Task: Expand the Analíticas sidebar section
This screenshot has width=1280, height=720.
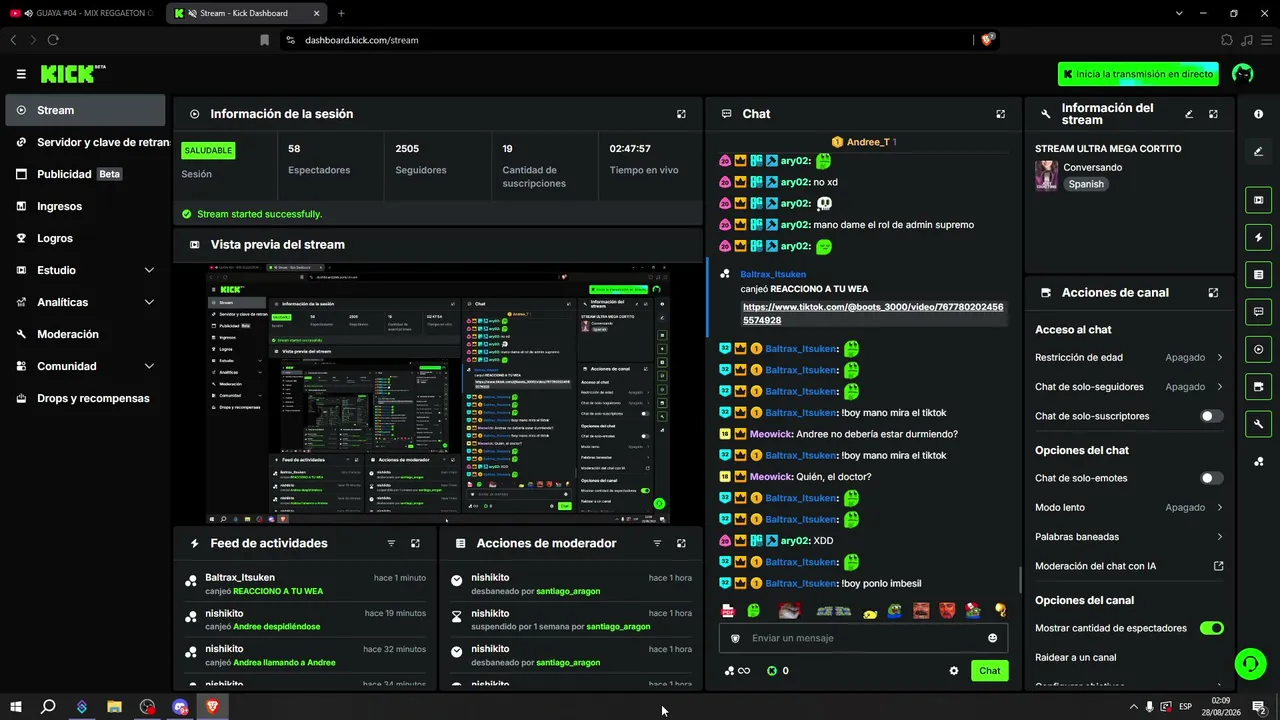Action: 149,302
